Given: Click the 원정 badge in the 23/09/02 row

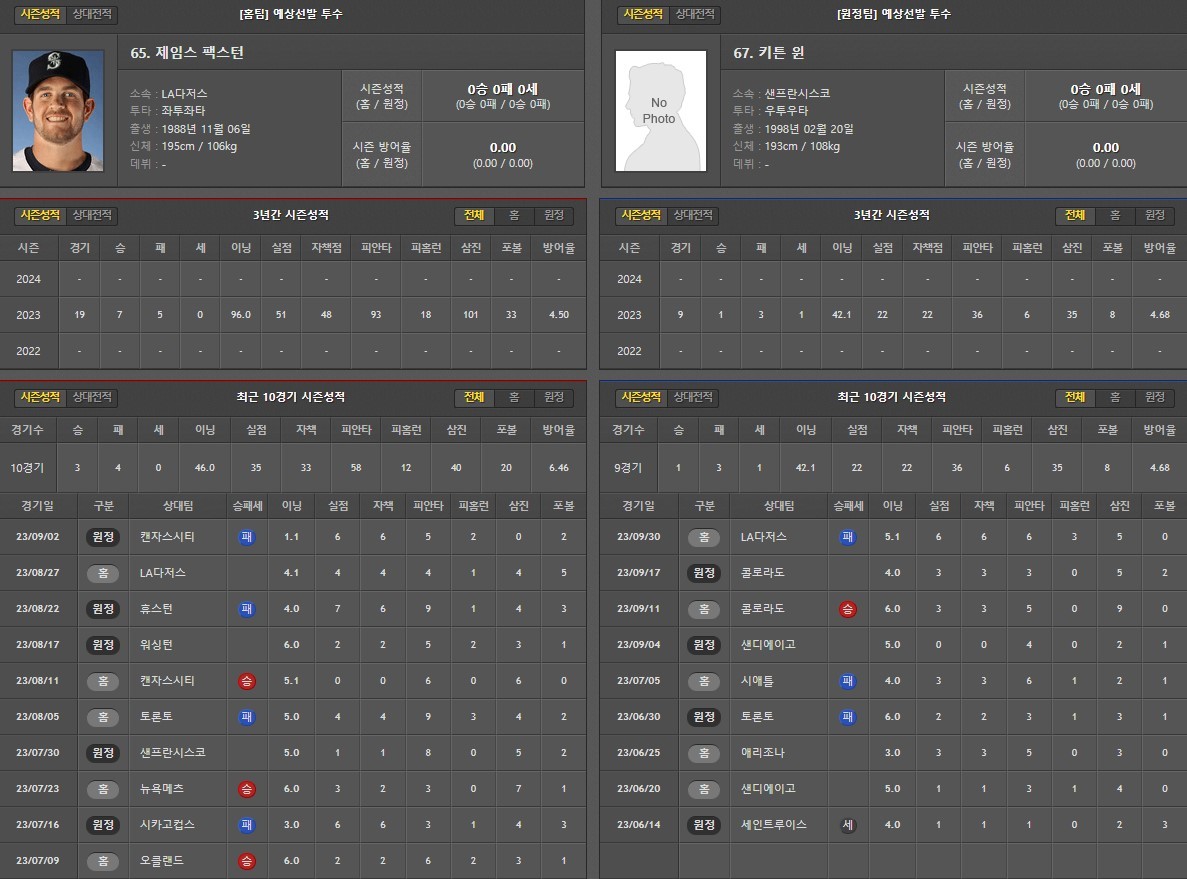Looking at the screenshot, I should pos(103,537).
